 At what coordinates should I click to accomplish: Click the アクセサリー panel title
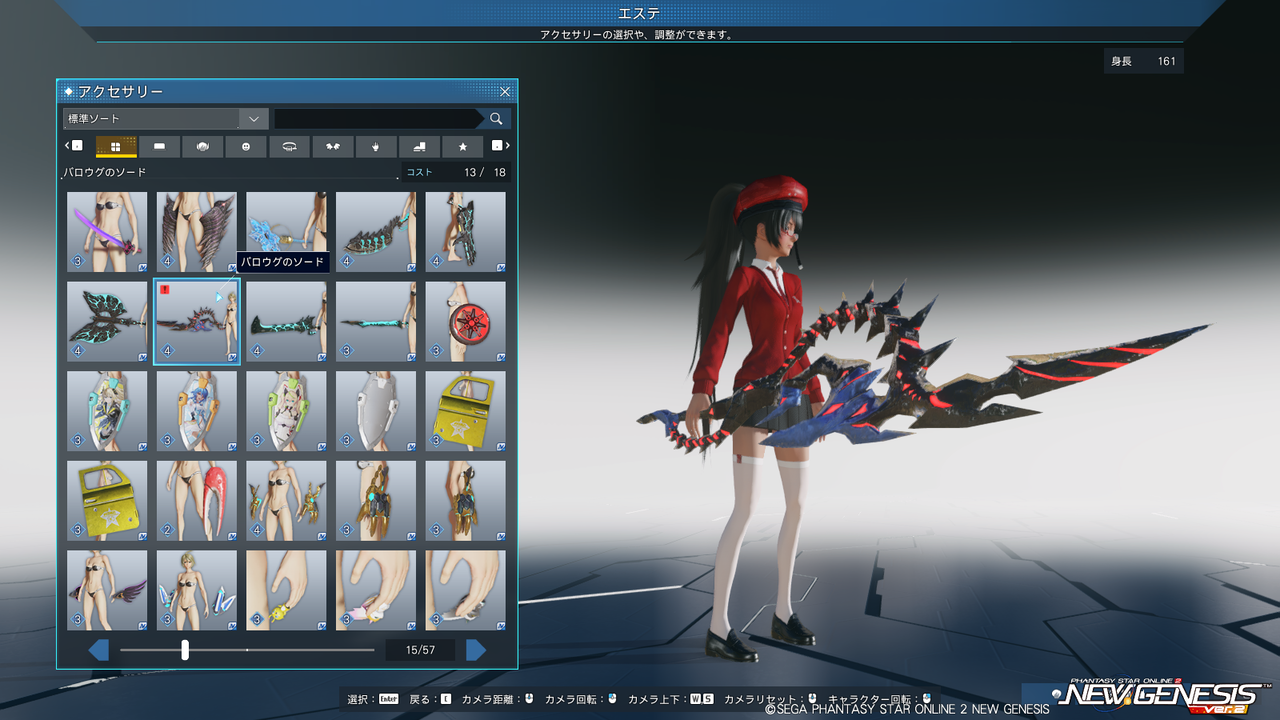click(120, 92)
